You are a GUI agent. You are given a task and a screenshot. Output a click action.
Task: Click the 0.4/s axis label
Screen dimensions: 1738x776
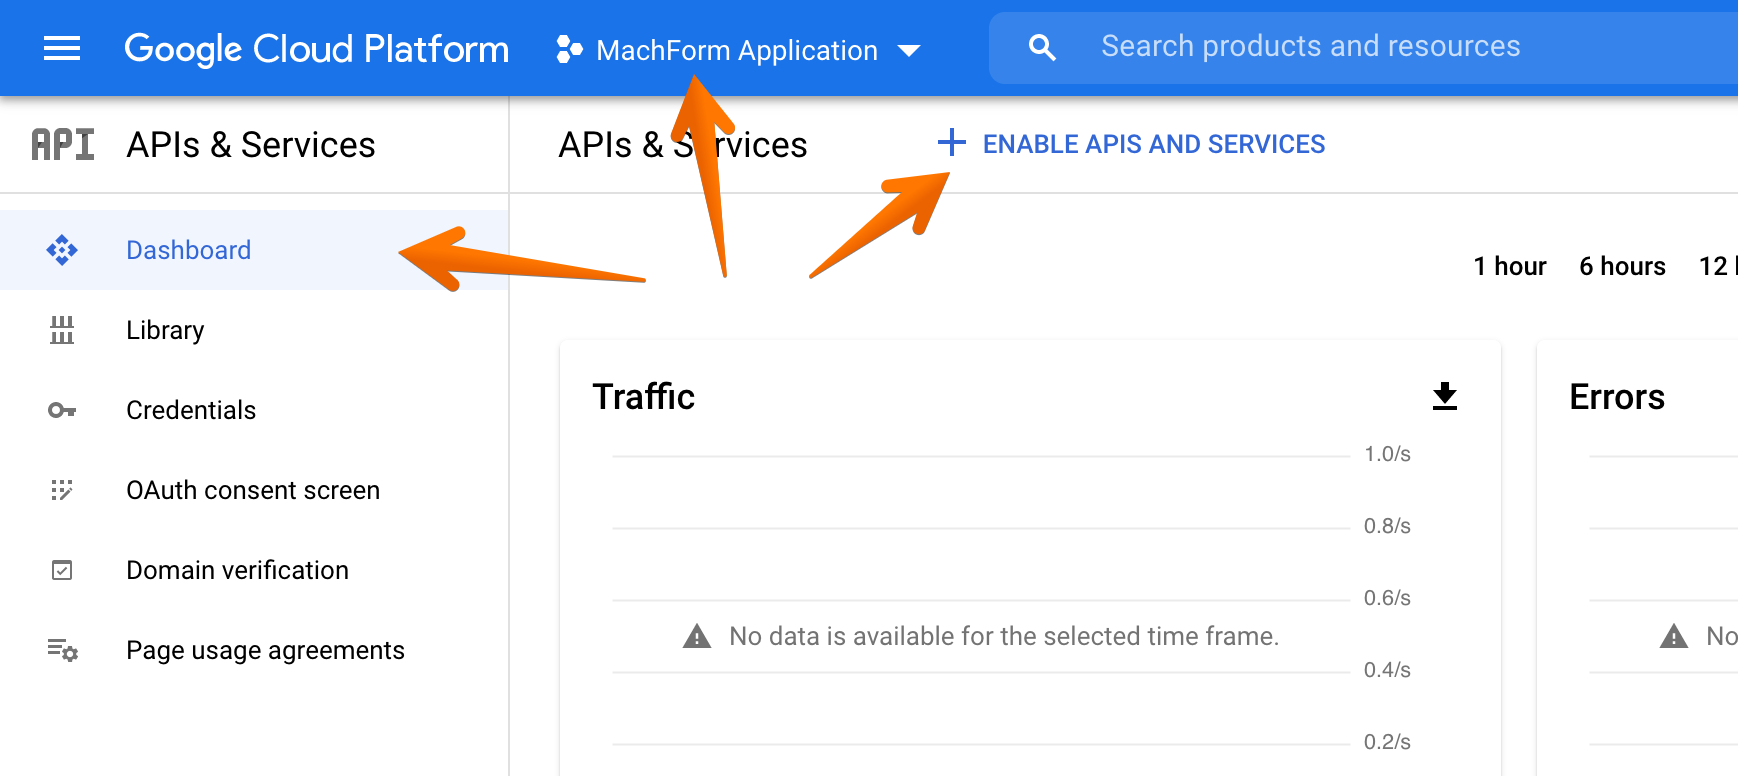[1387, 670]
